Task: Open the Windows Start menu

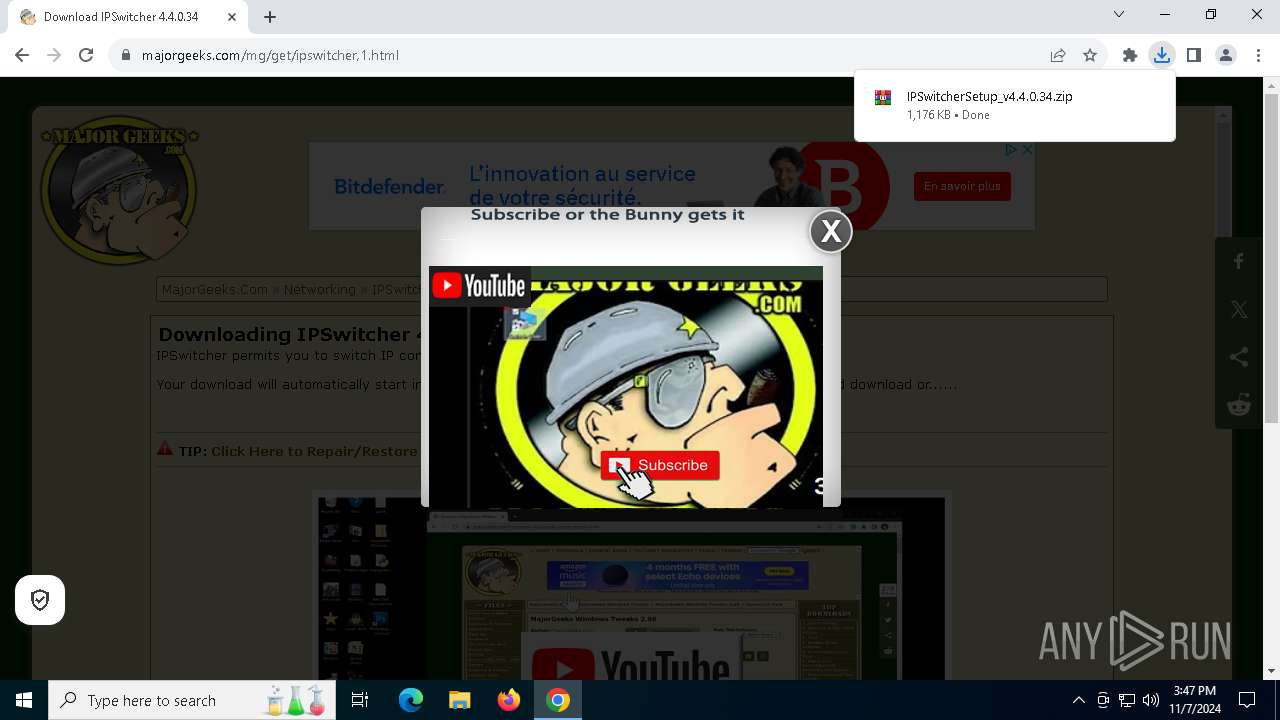Action: 24,700
